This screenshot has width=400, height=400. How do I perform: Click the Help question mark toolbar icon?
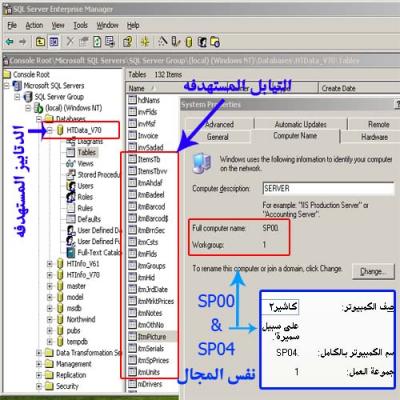pyautogui.click(x=128, y=42)
